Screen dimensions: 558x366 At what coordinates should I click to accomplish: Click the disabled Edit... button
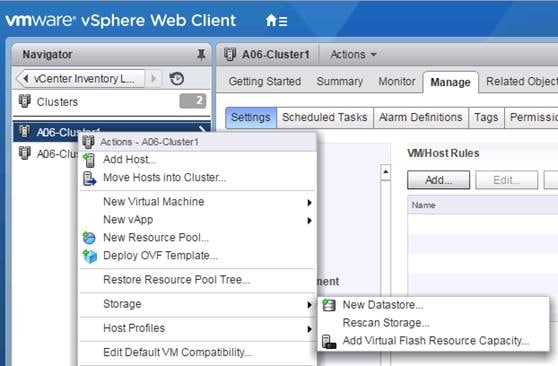coord(506,180)
